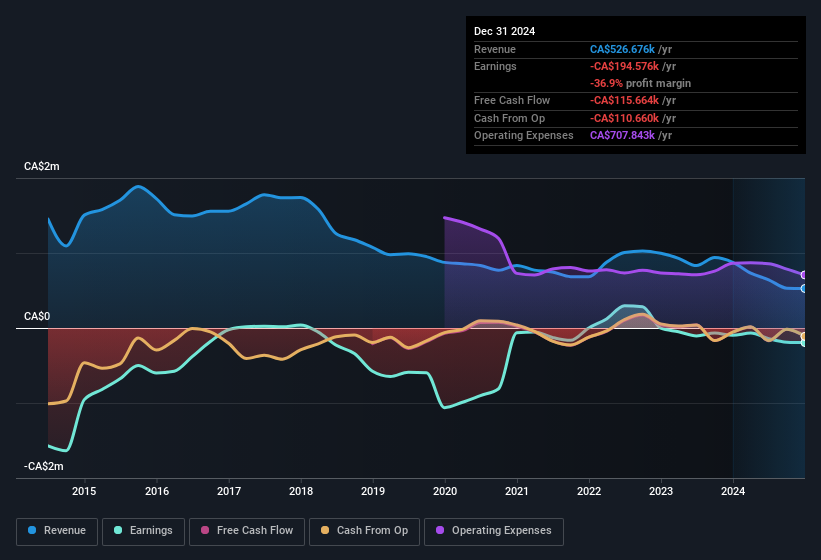Click the -36.9% profit margin text

point(640,83)
